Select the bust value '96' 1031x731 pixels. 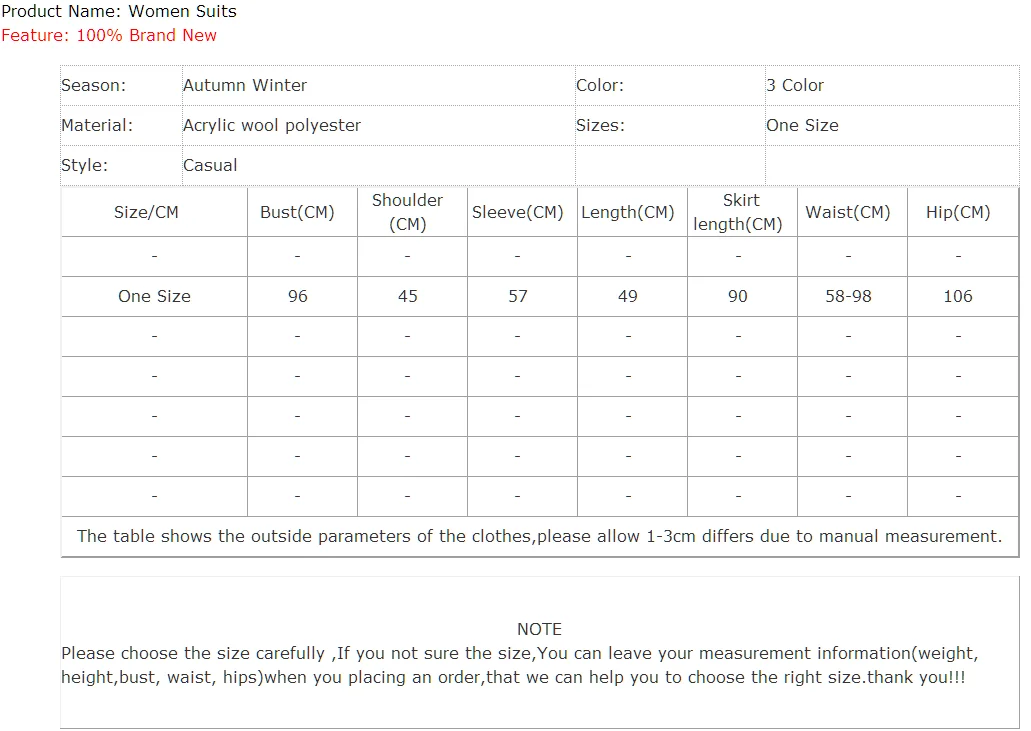pos(298,296)
